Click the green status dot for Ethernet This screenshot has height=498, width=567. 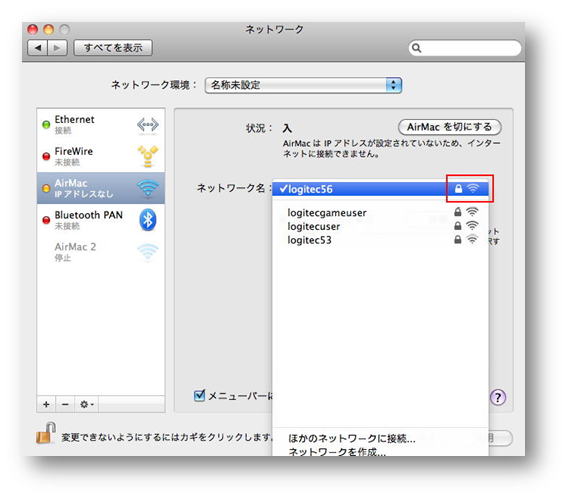point(46,125)
